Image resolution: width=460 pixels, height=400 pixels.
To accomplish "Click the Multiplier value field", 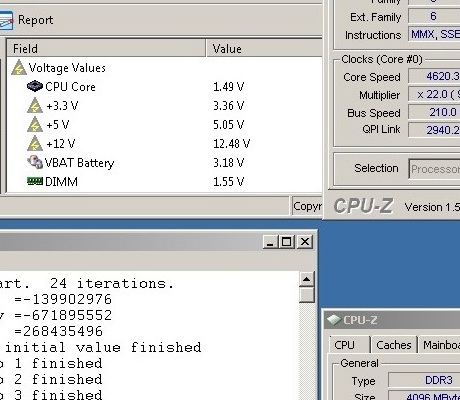I will pyautogui.click(x=434, y=94).
